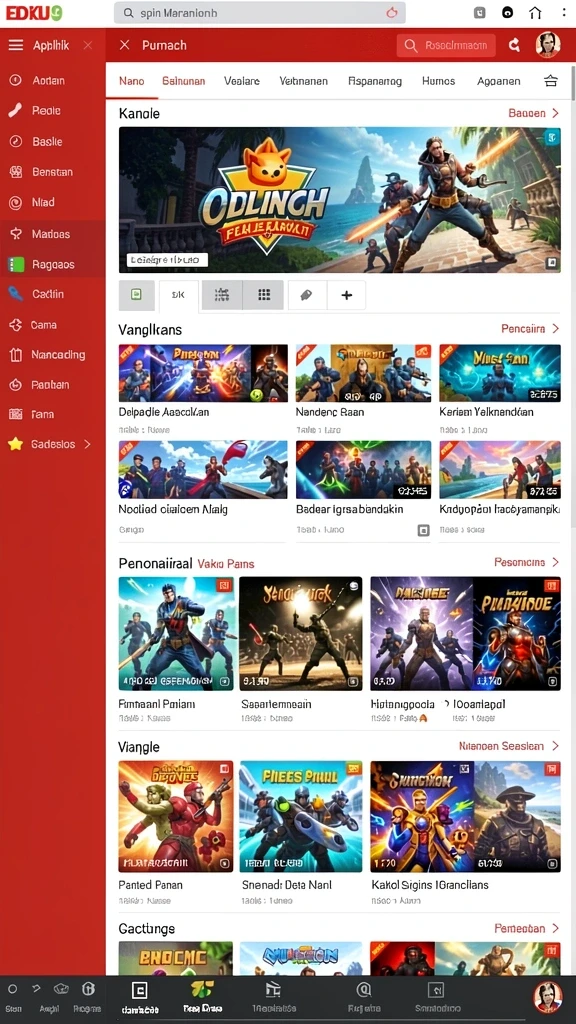Open the Nlad sidebar entry
Screen dimensions: 576x1024
click(x=43, y=202)
